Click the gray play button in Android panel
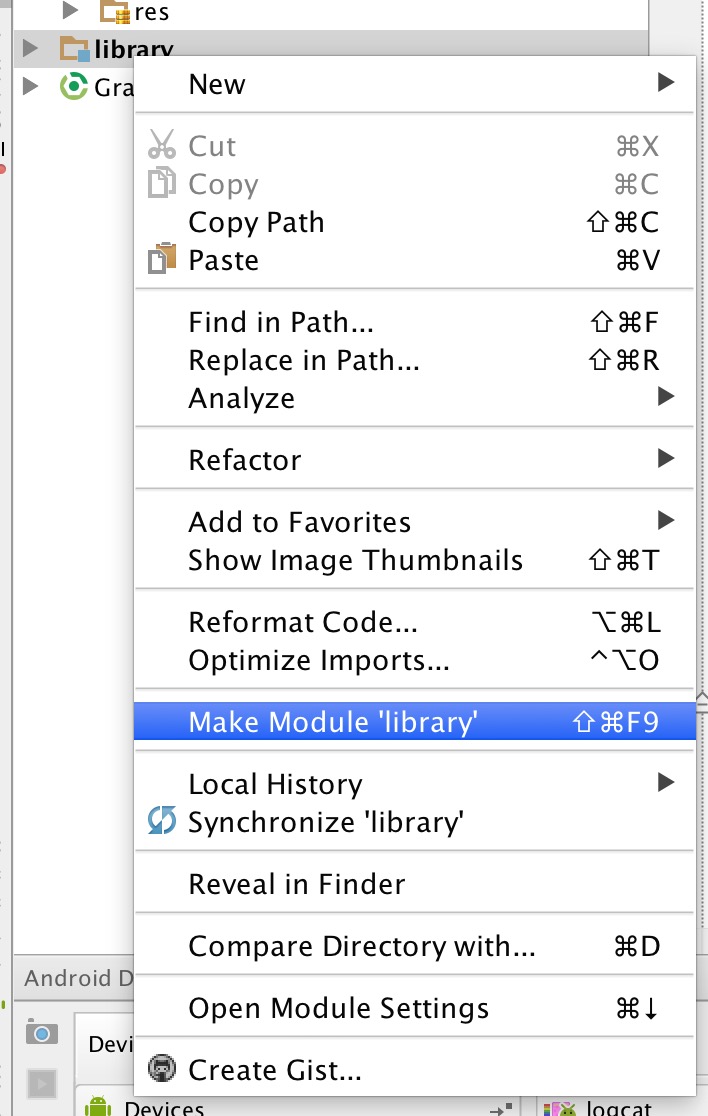 click(41, 1084)
